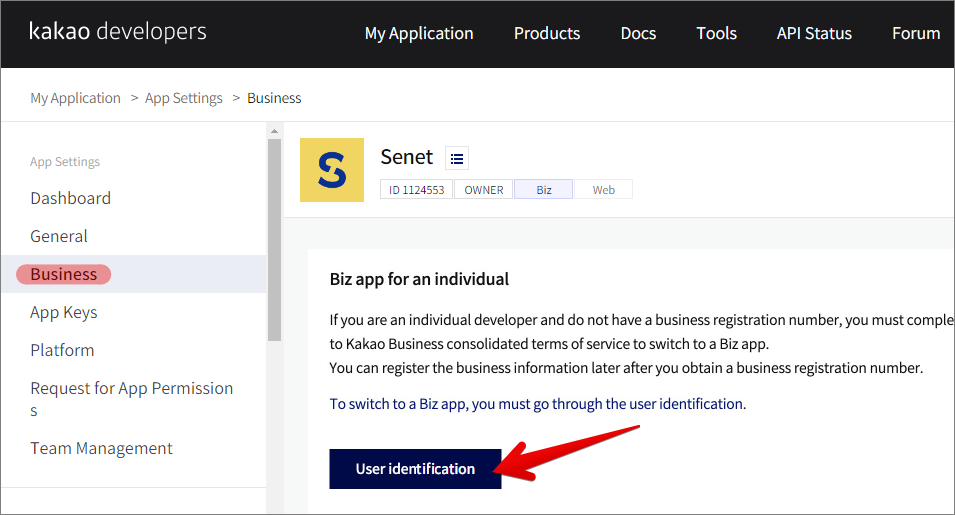The width and height of the screenshot is (955, 515).
Task: Click the kakao developers logo
Action: pyautogui.click(x=118, y=32)
